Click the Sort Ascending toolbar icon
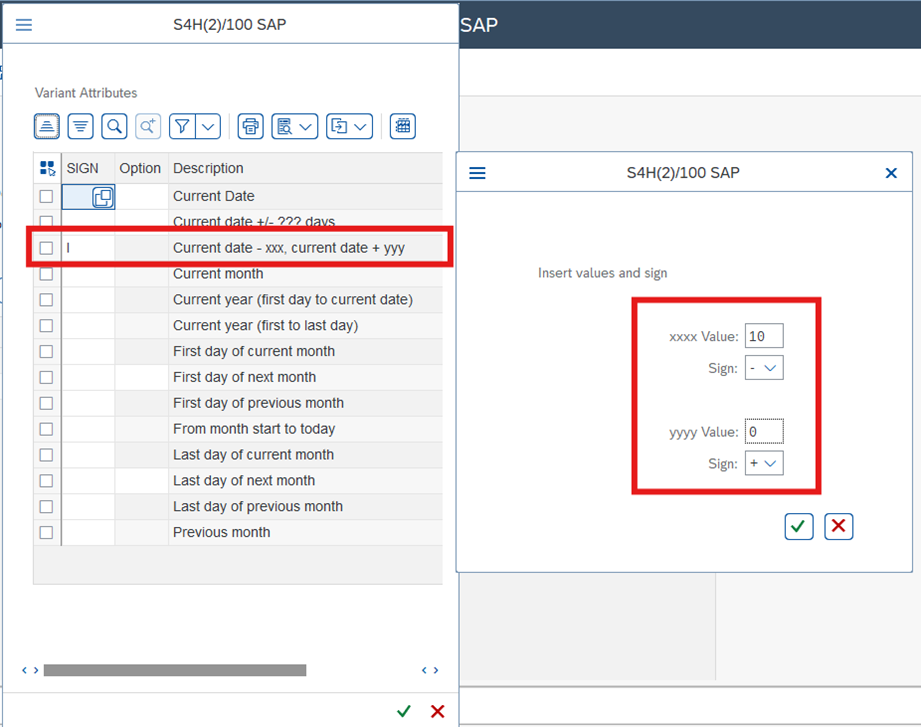921x727 pixels. [x=47, y=126]
